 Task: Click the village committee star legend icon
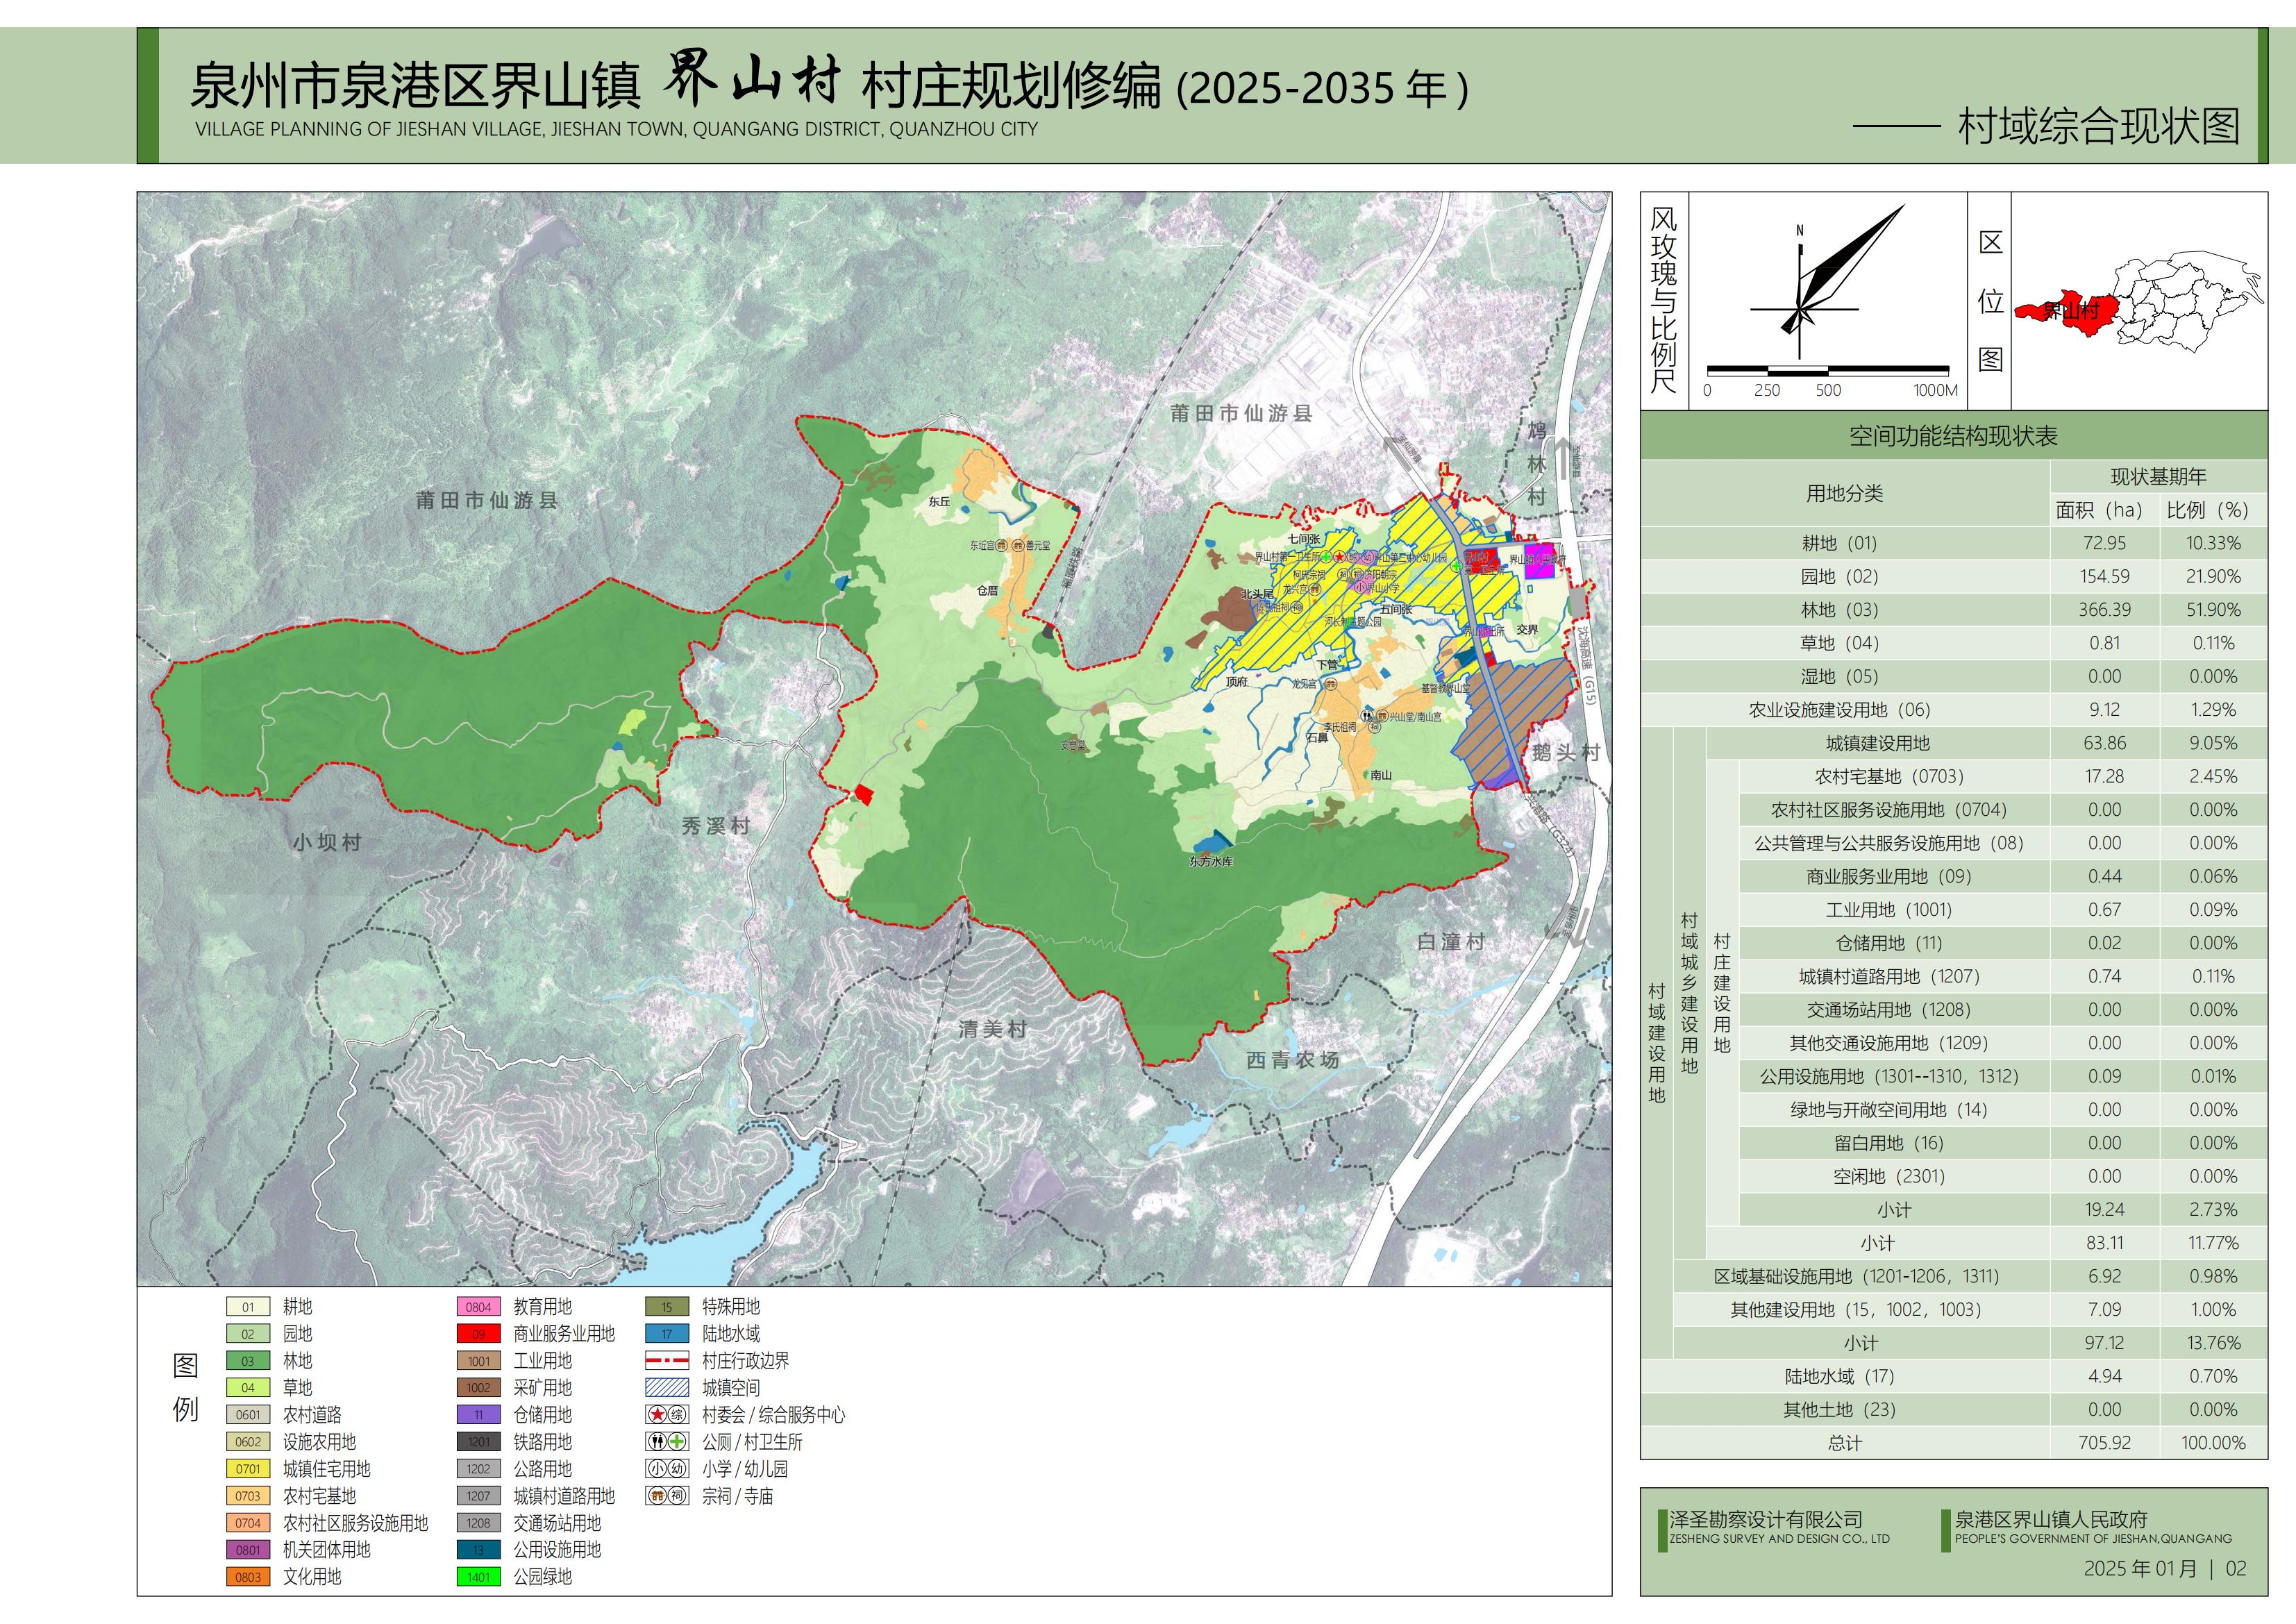click(657, 1414)
